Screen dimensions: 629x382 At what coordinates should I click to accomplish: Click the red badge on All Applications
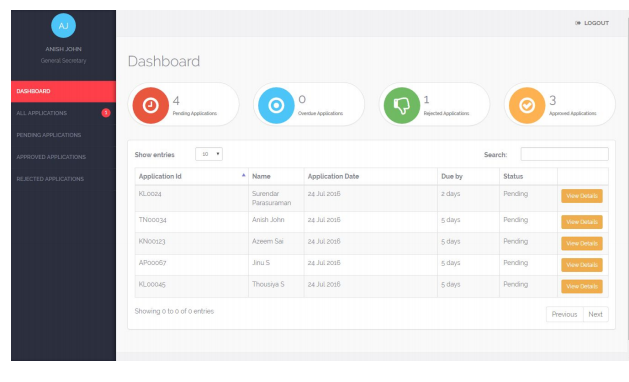point(106,113)
